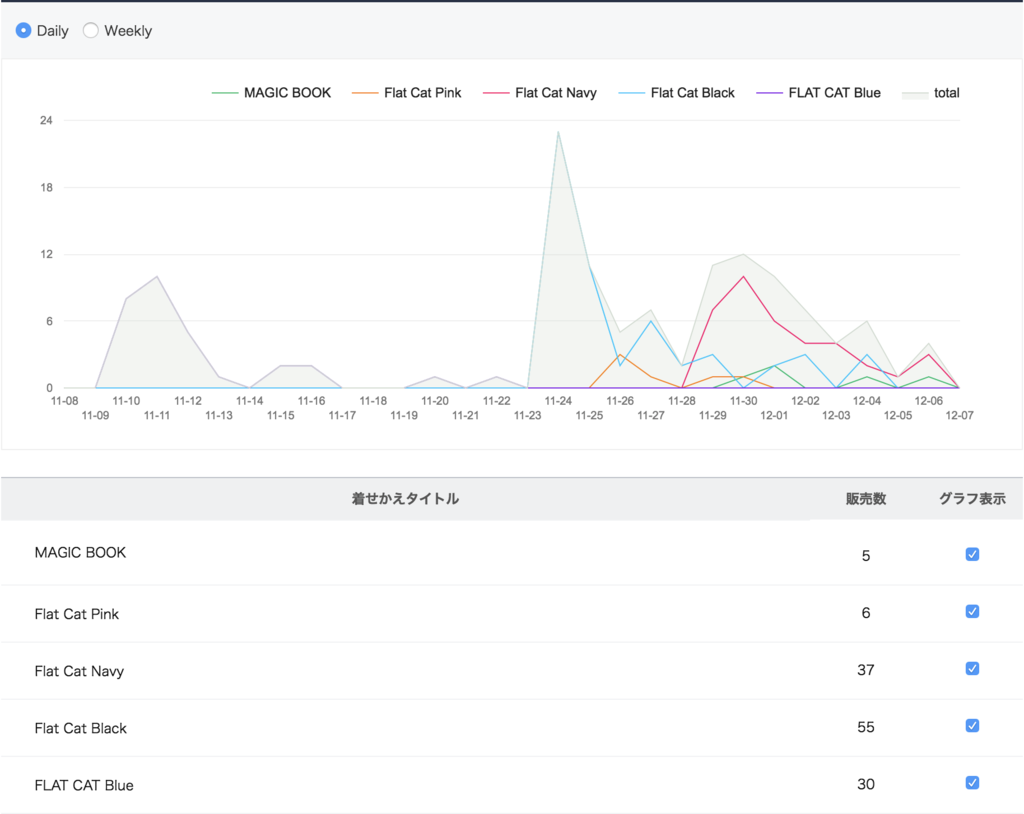This screenshot has width=1024, height=814.
Task: Uncheck Flat Cat Black graph checkbox
Action: 972,725
